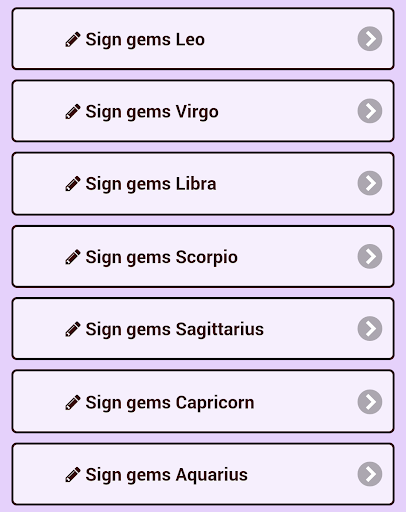Image resolution: width=406 pixels, height=512 pixels.
Task: Open the Sign gems Leo item
Action: (203, 39)
